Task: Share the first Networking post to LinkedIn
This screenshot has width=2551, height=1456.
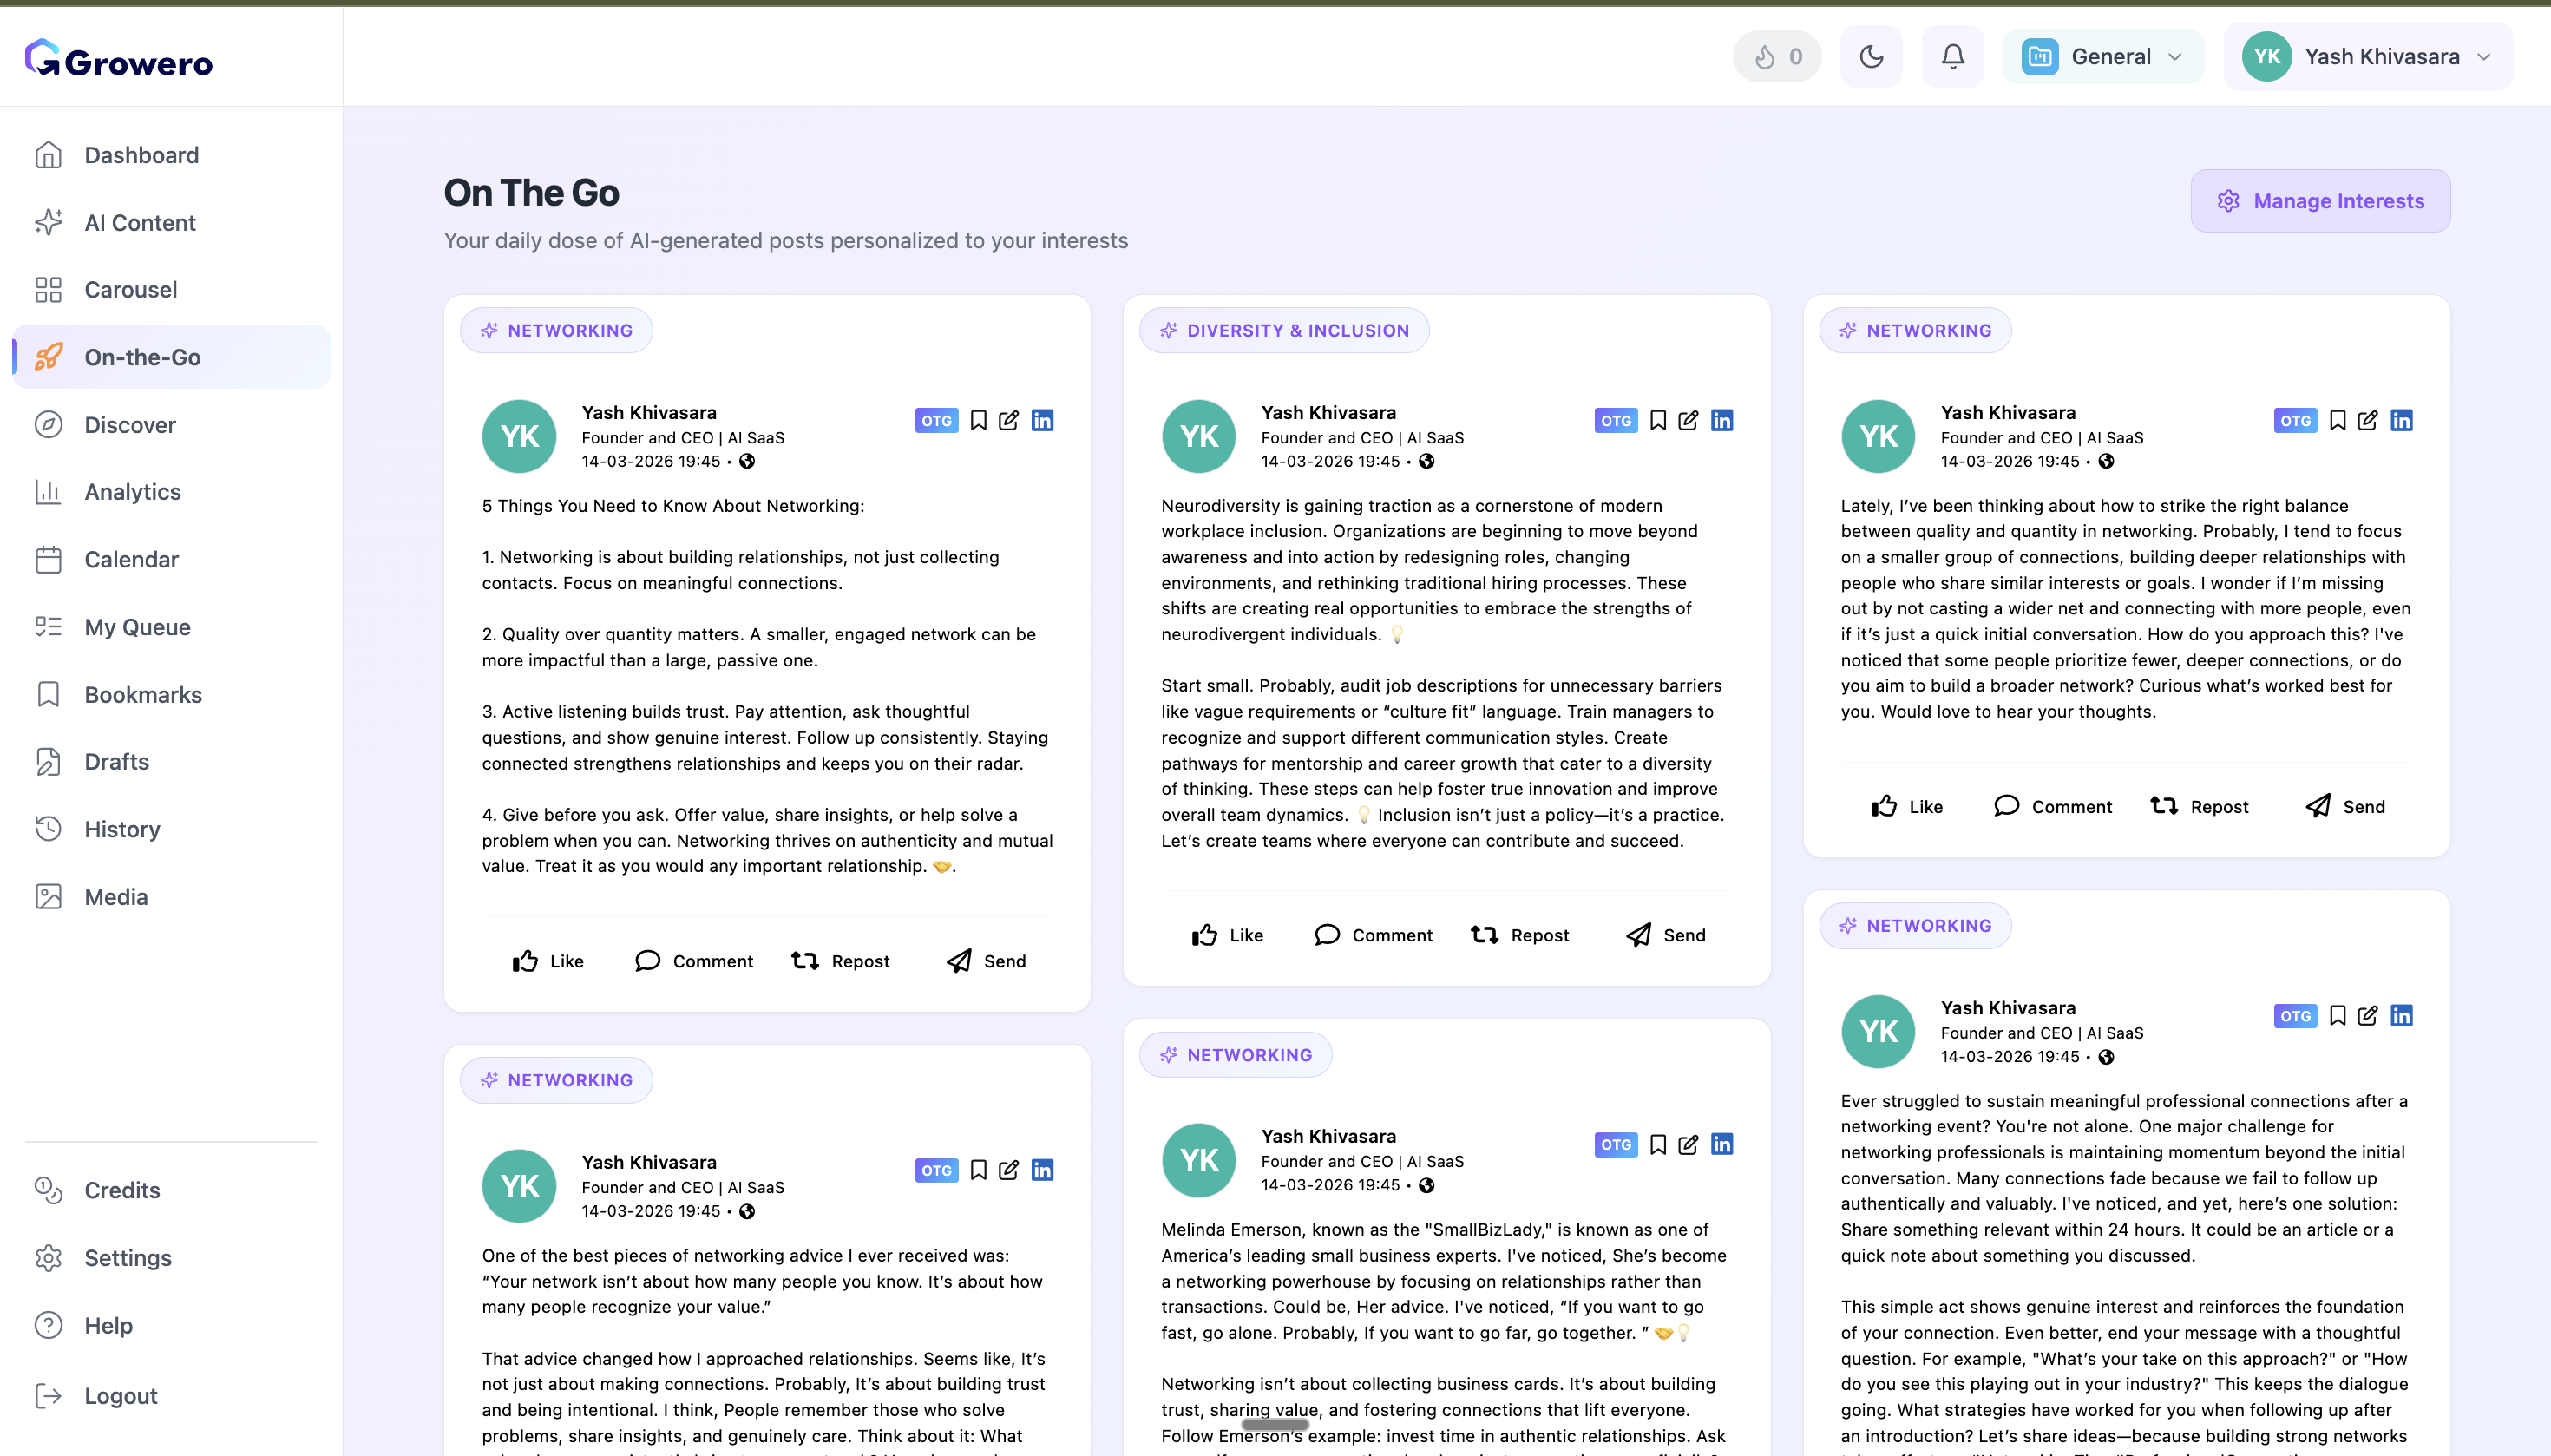Action: tap(1043, 421)
